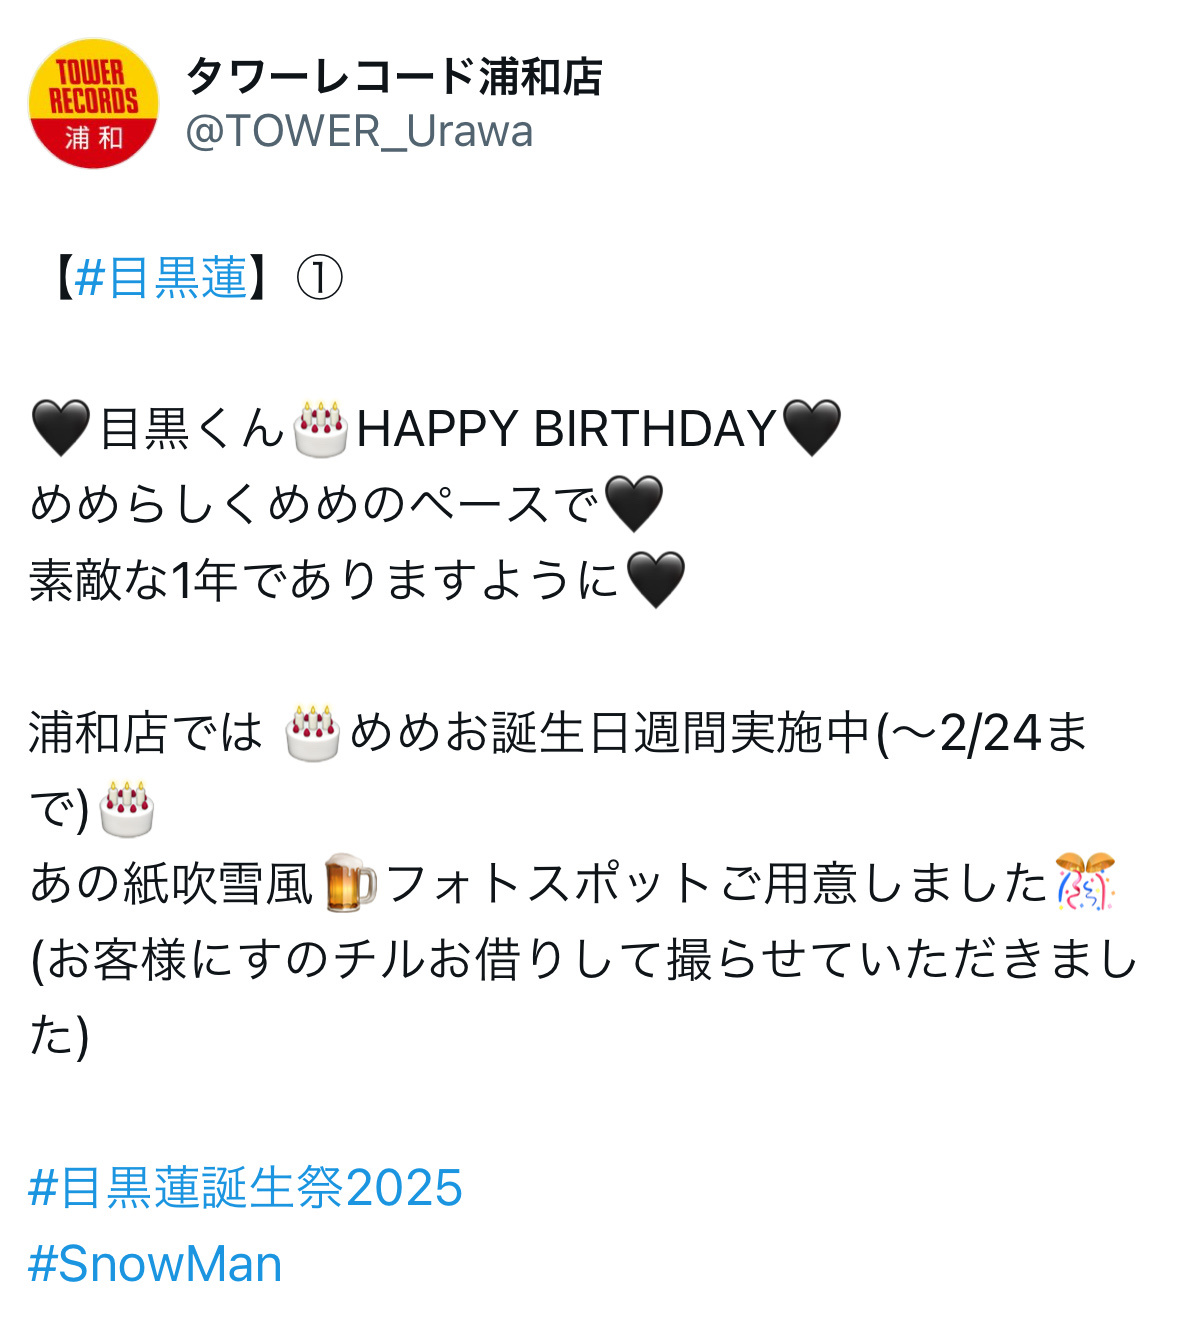Open the #SnowMan hashtag

click(155, 1263)
